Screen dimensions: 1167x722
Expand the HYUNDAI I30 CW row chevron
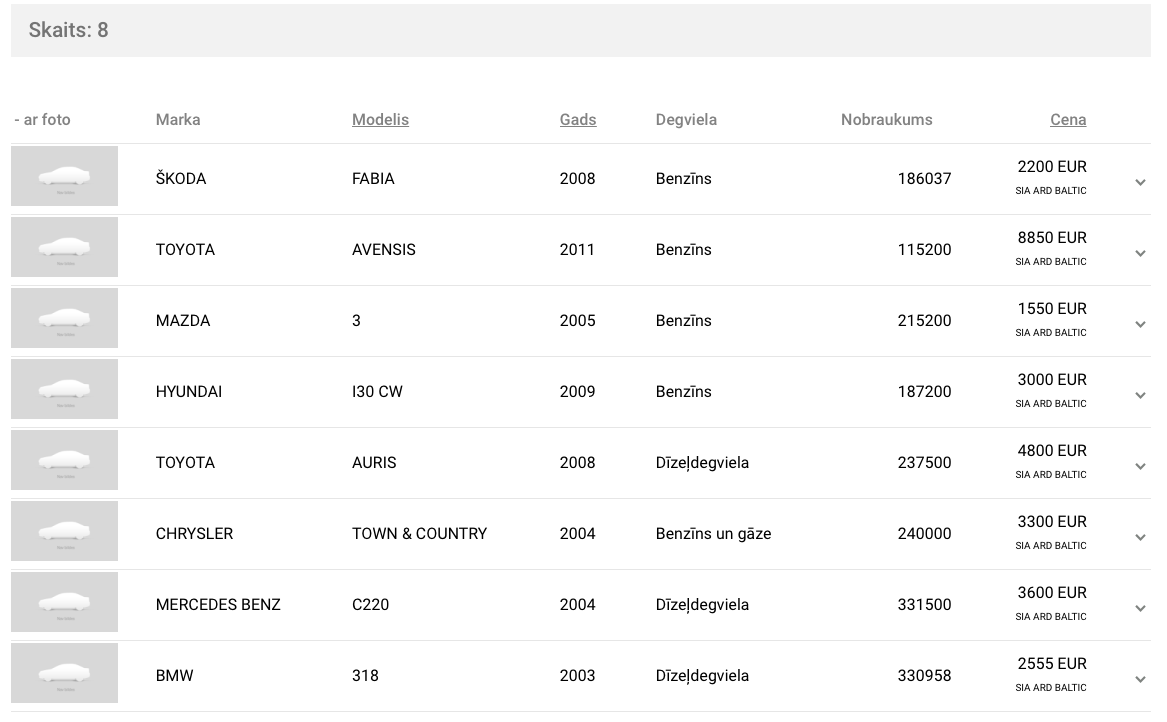click(1140, 395)
